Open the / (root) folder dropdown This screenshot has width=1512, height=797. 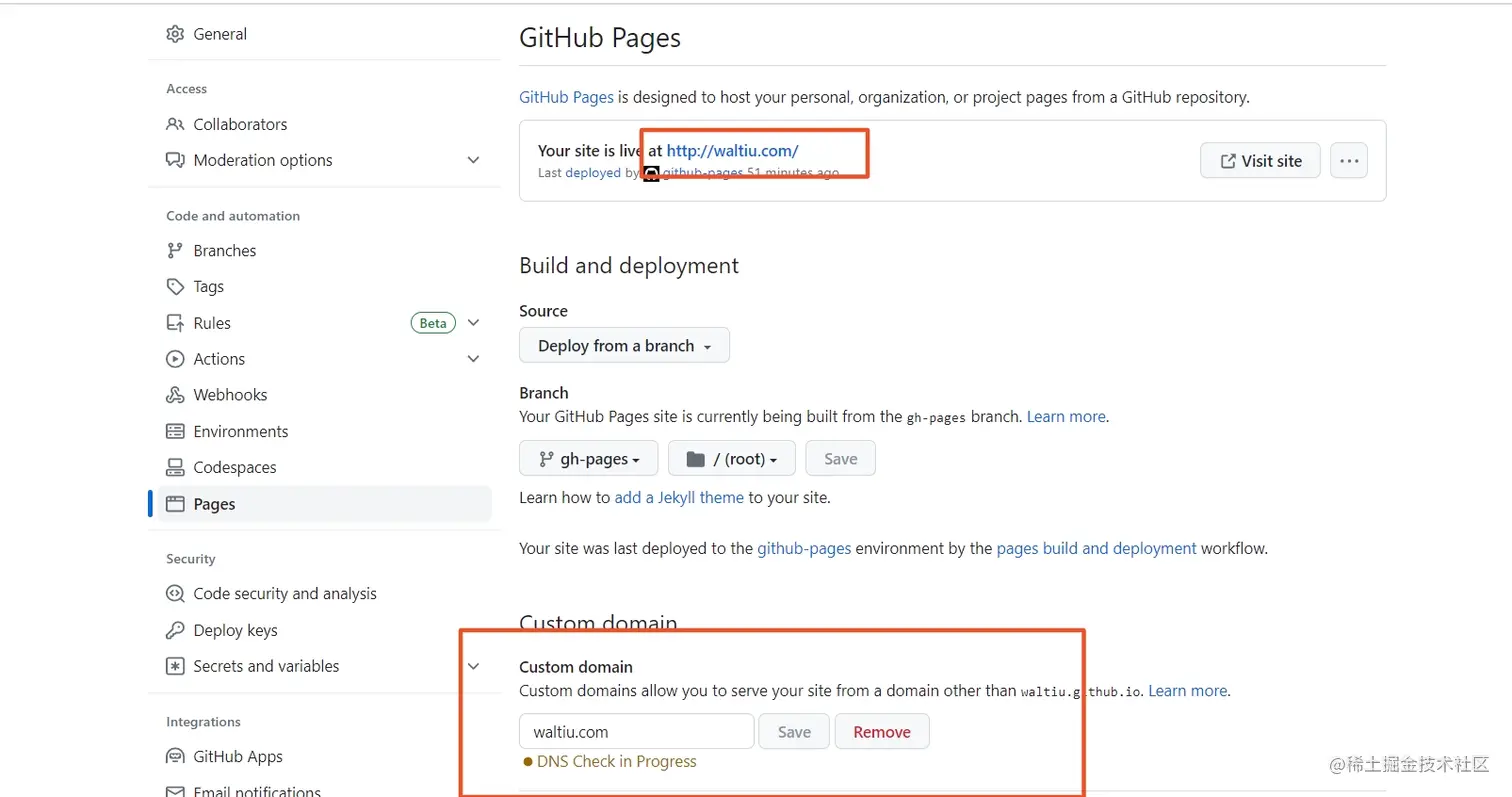pyautogui.click(x=731, y=458)
